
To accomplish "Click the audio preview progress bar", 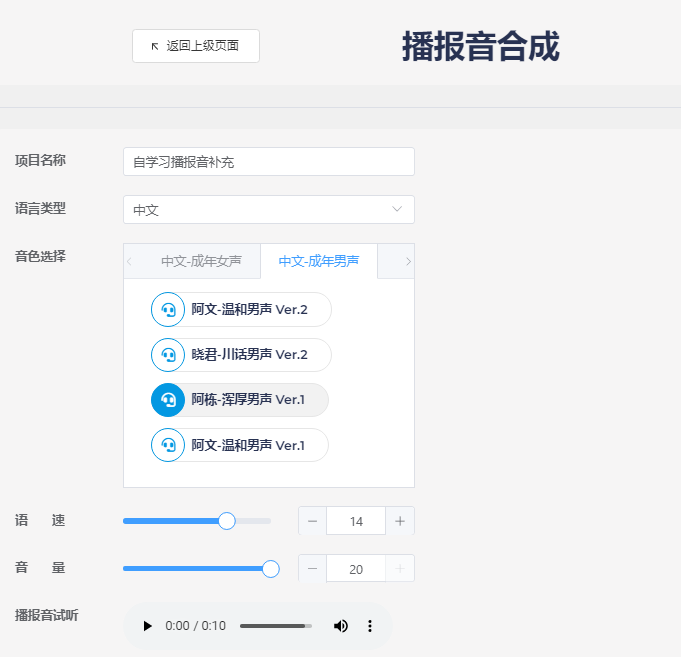I will tap(275, 626).
